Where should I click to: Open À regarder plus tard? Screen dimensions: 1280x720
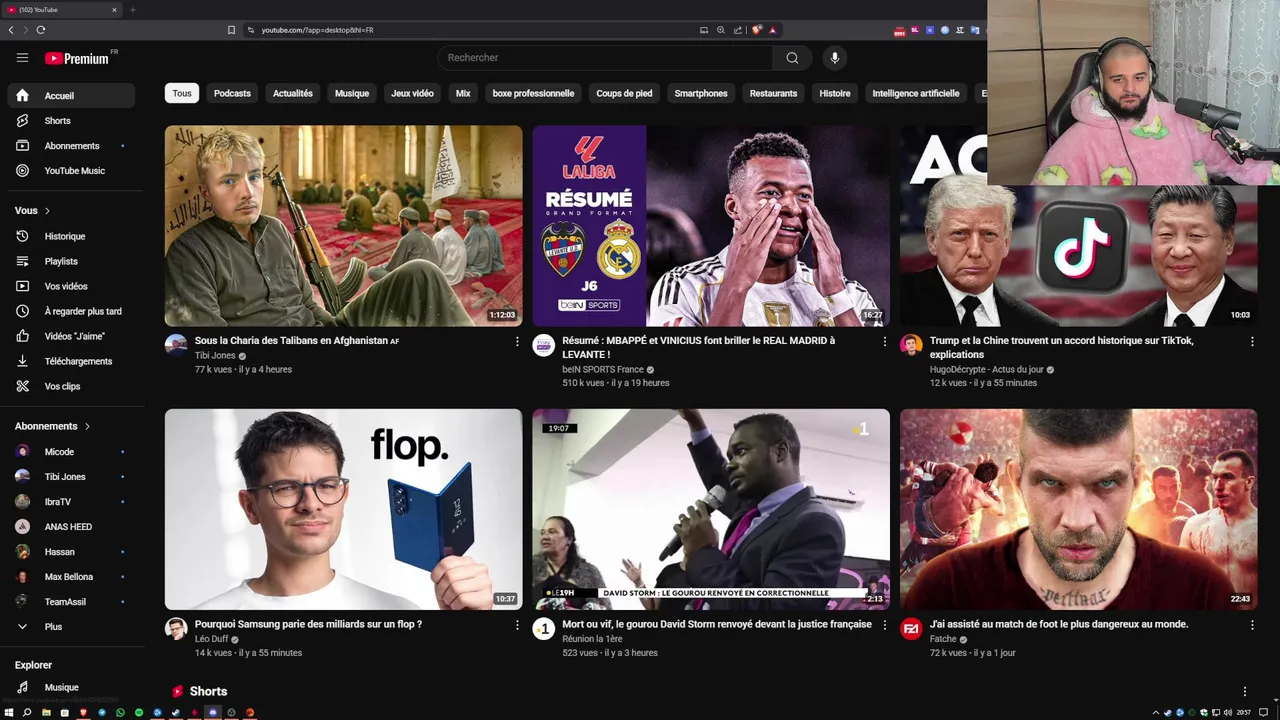[x=72, y=311]
